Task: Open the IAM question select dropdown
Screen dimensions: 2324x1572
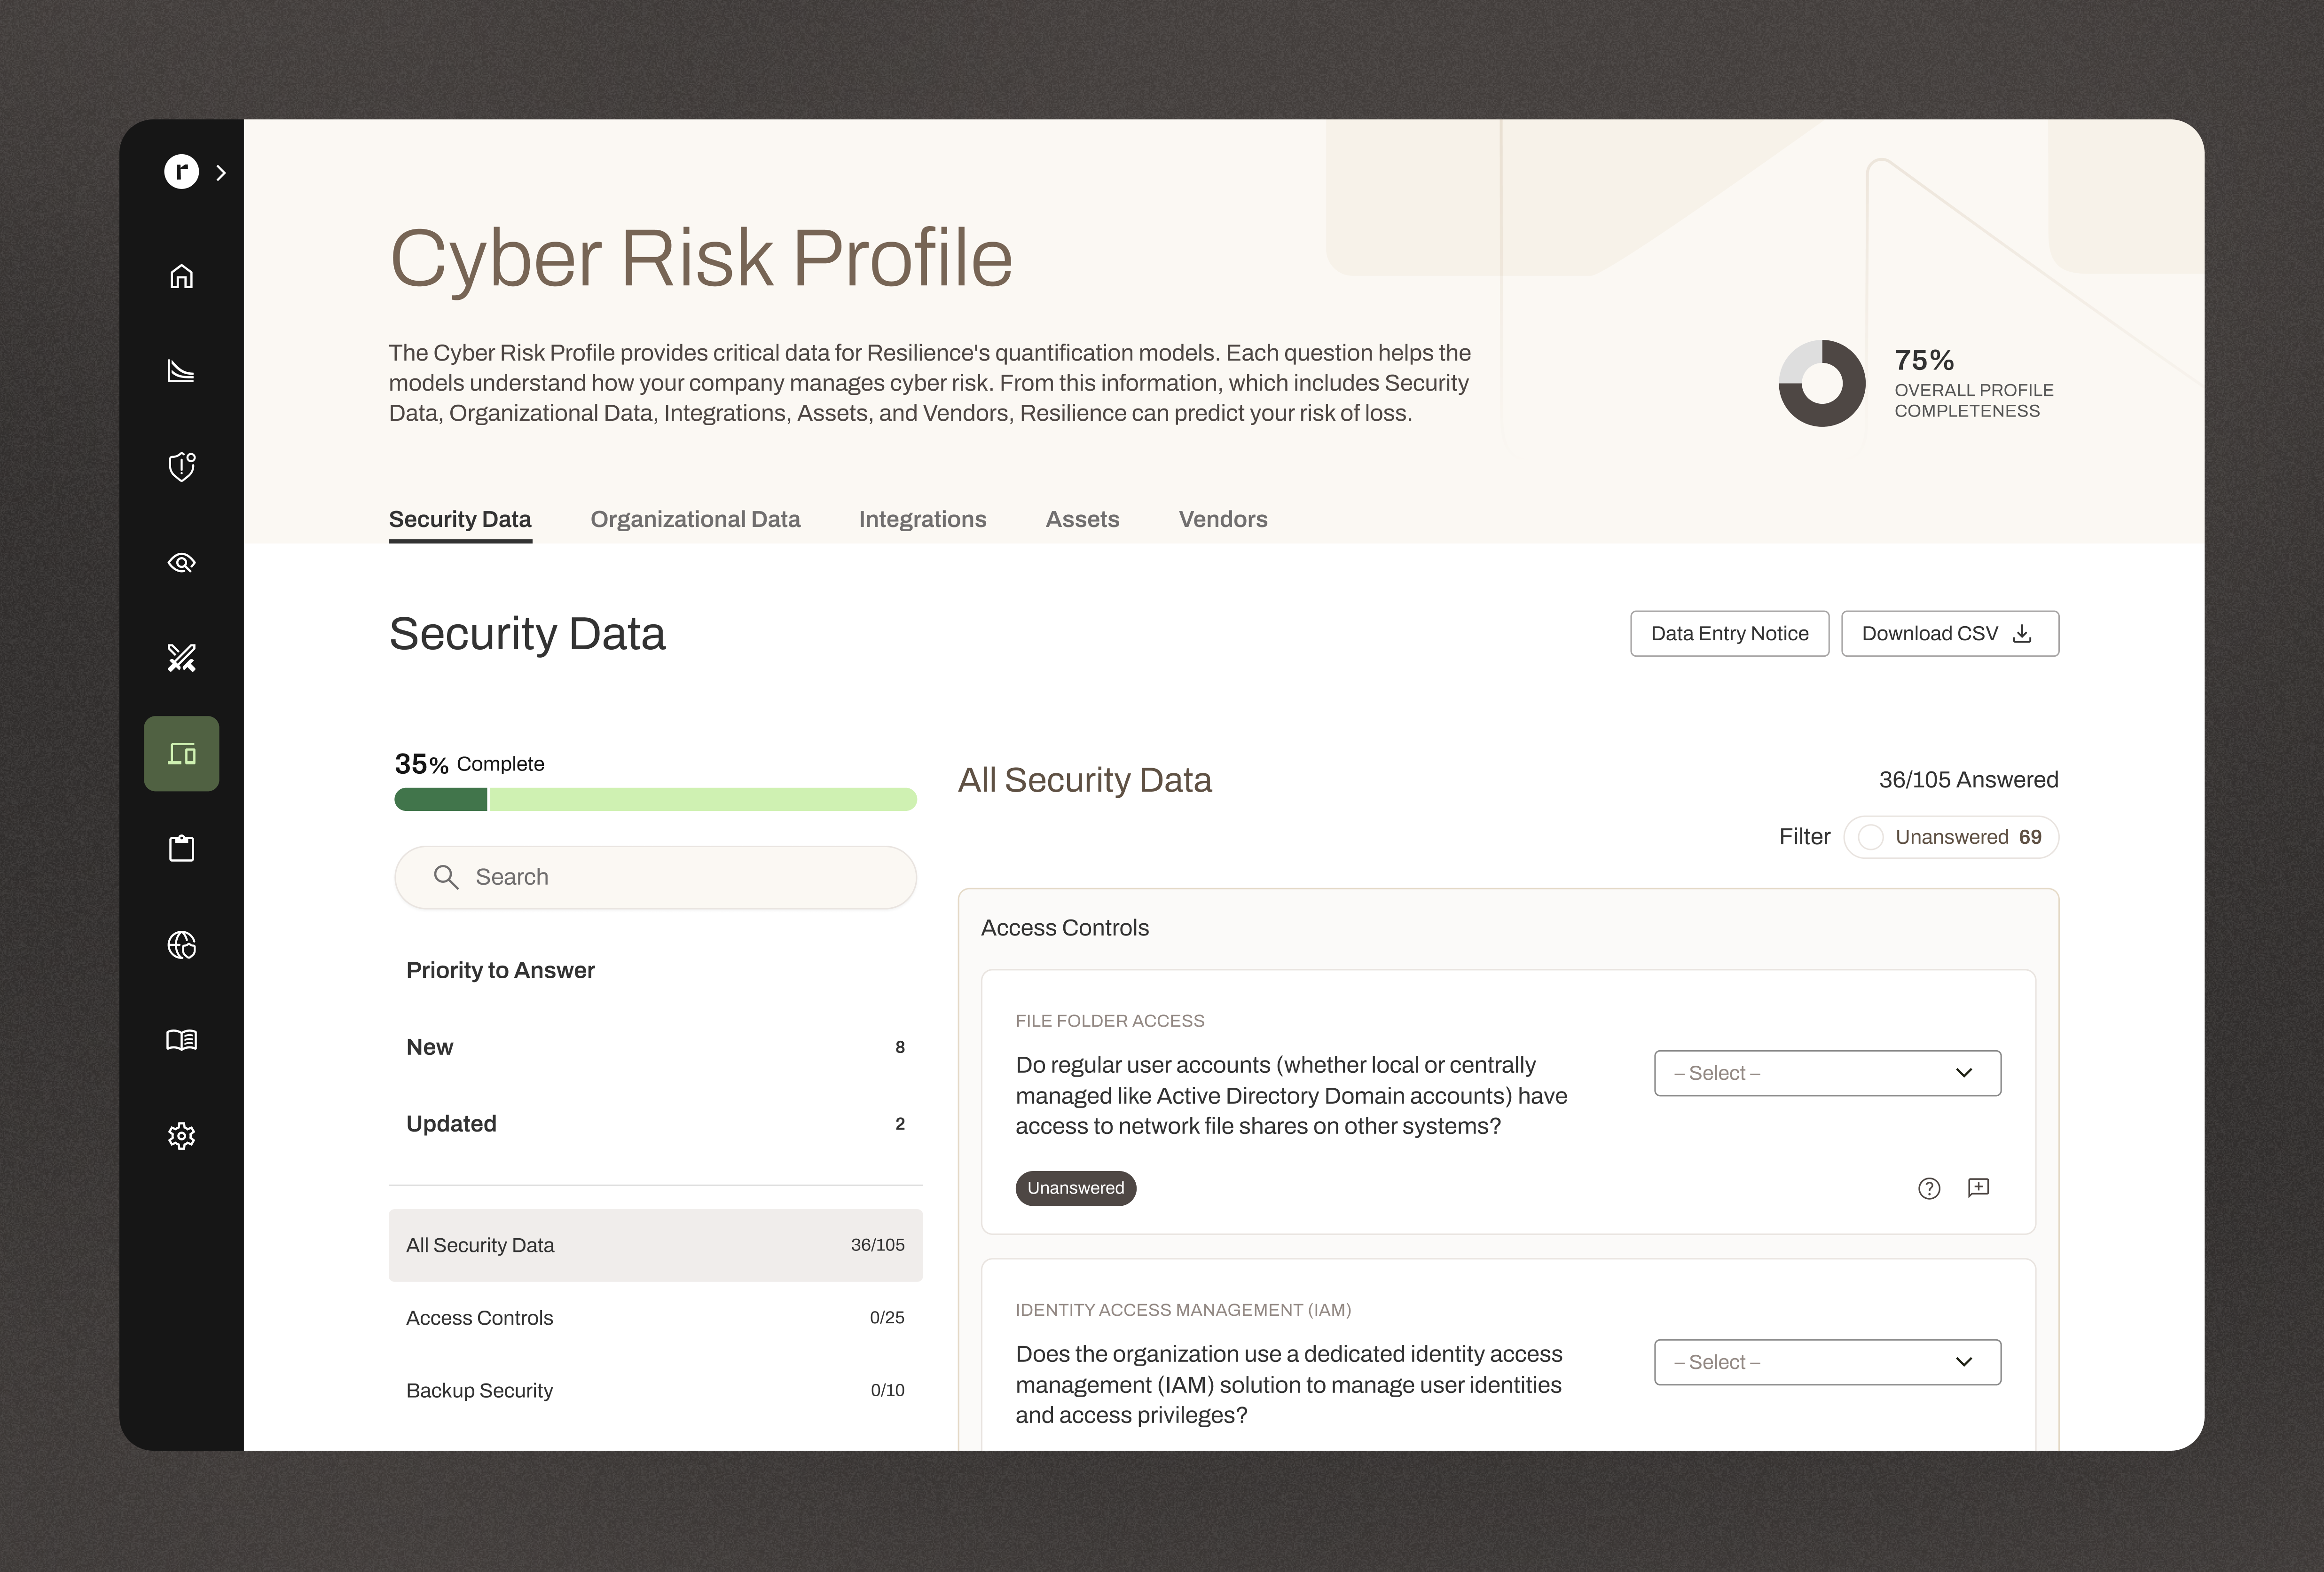Action: (1827, 1362)
